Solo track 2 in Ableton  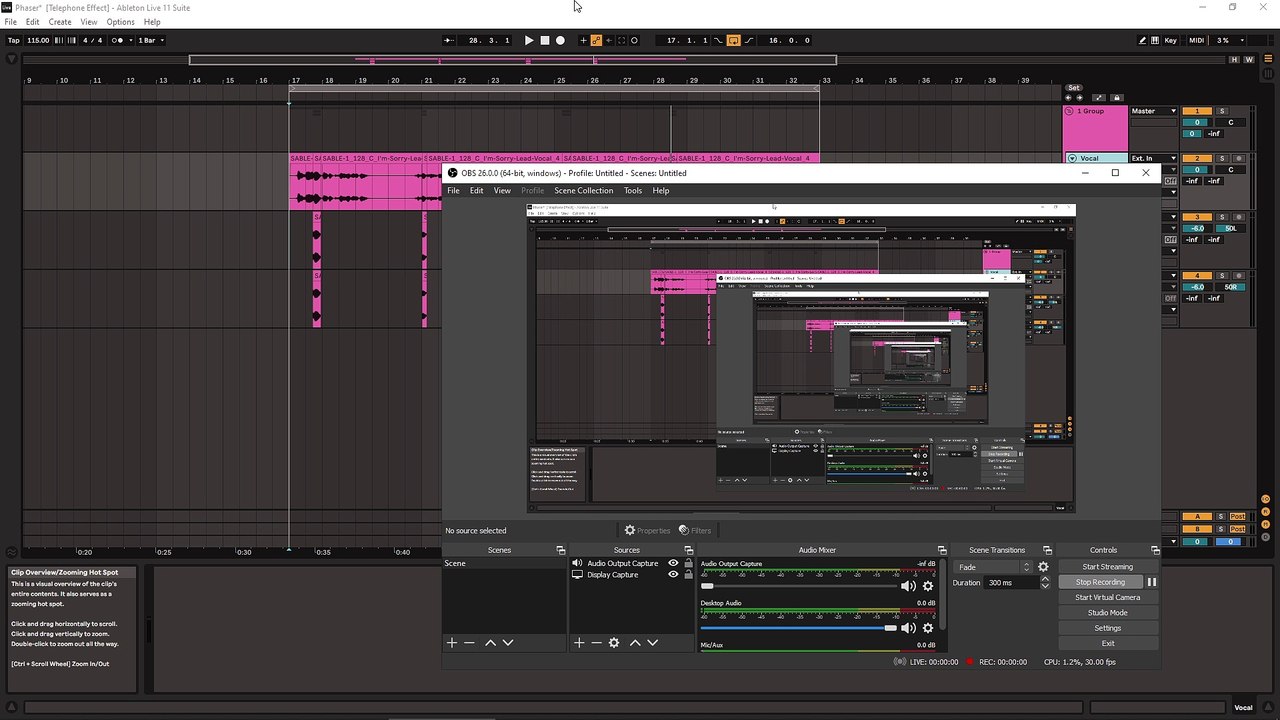tap(1222, 158)
